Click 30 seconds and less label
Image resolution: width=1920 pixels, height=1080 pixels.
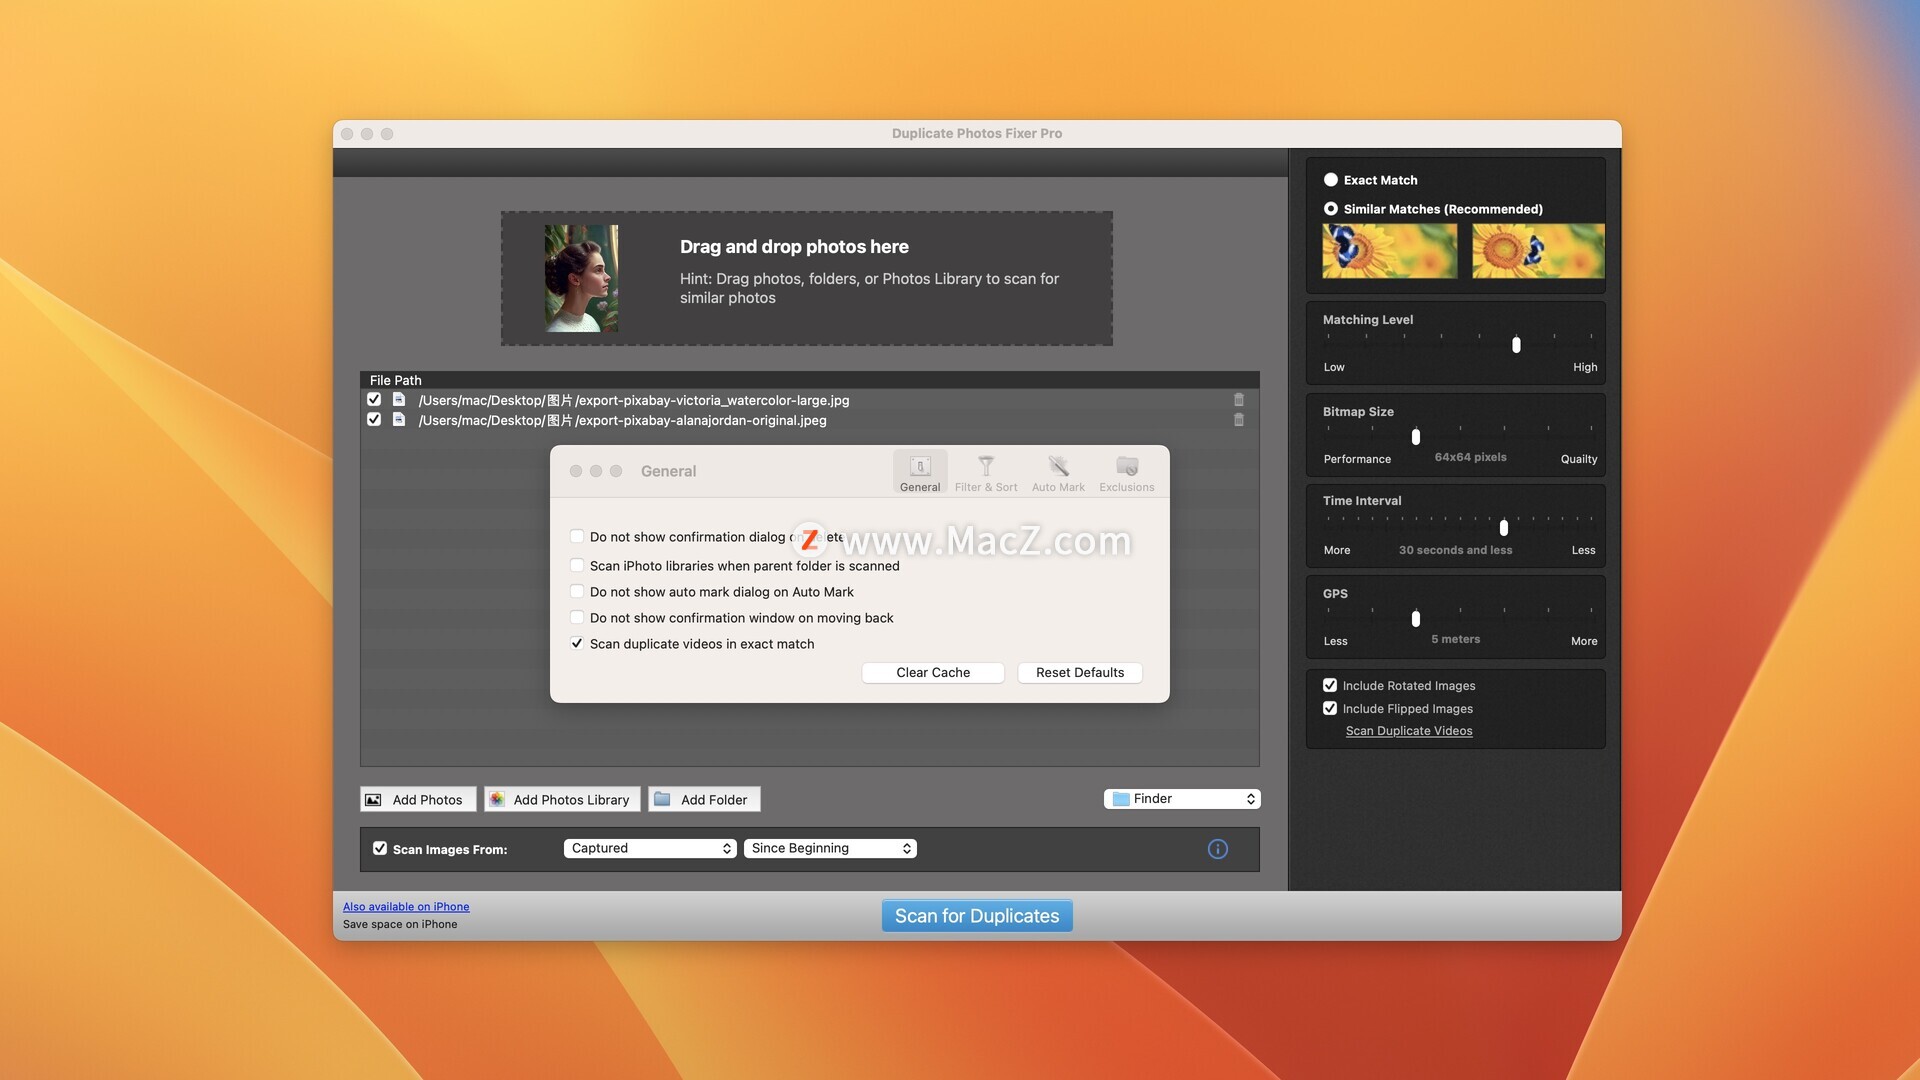click(x=1455, y=550)
